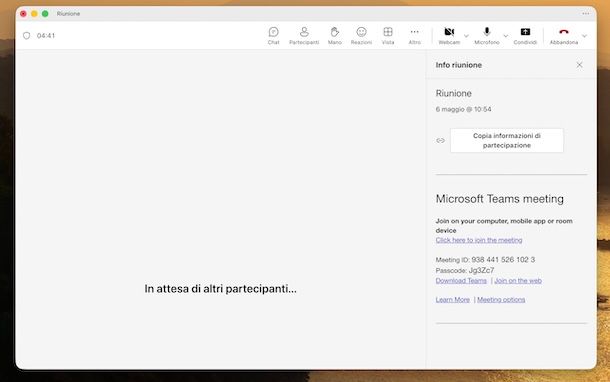Open the Chat panel
Image resolution: width=610 pixels, height=382 pixels.
273,35
